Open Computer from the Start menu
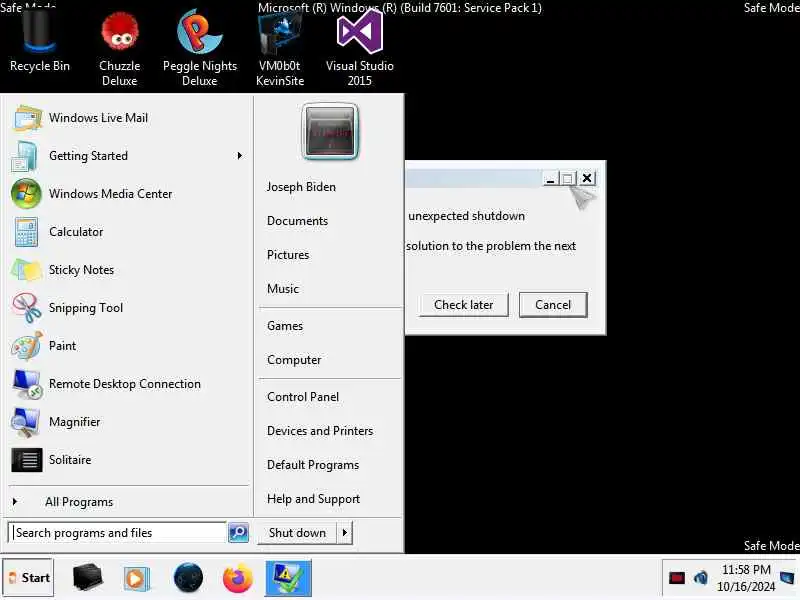This screenshot has width=800, height=600. pyautogui.click(x=294, y=360)
